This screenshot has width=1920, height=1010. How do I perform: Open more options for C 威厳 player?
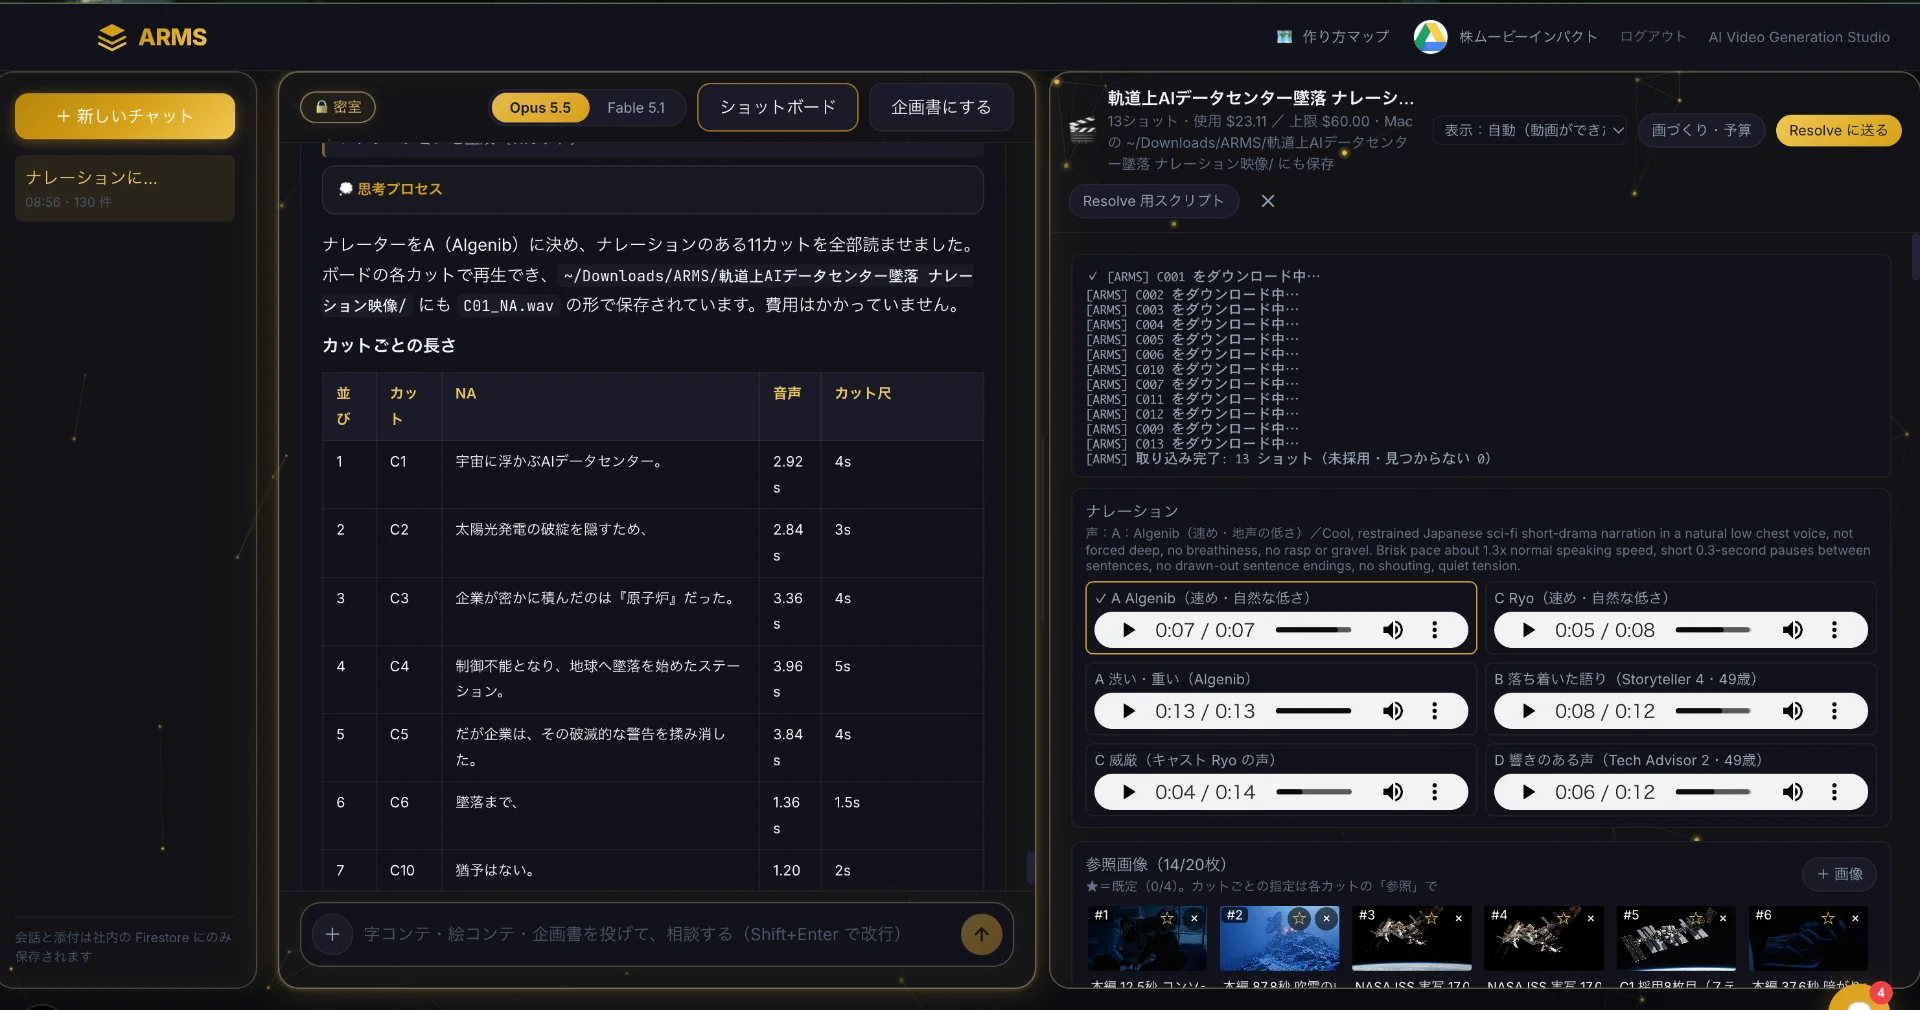click(1435, 792)
